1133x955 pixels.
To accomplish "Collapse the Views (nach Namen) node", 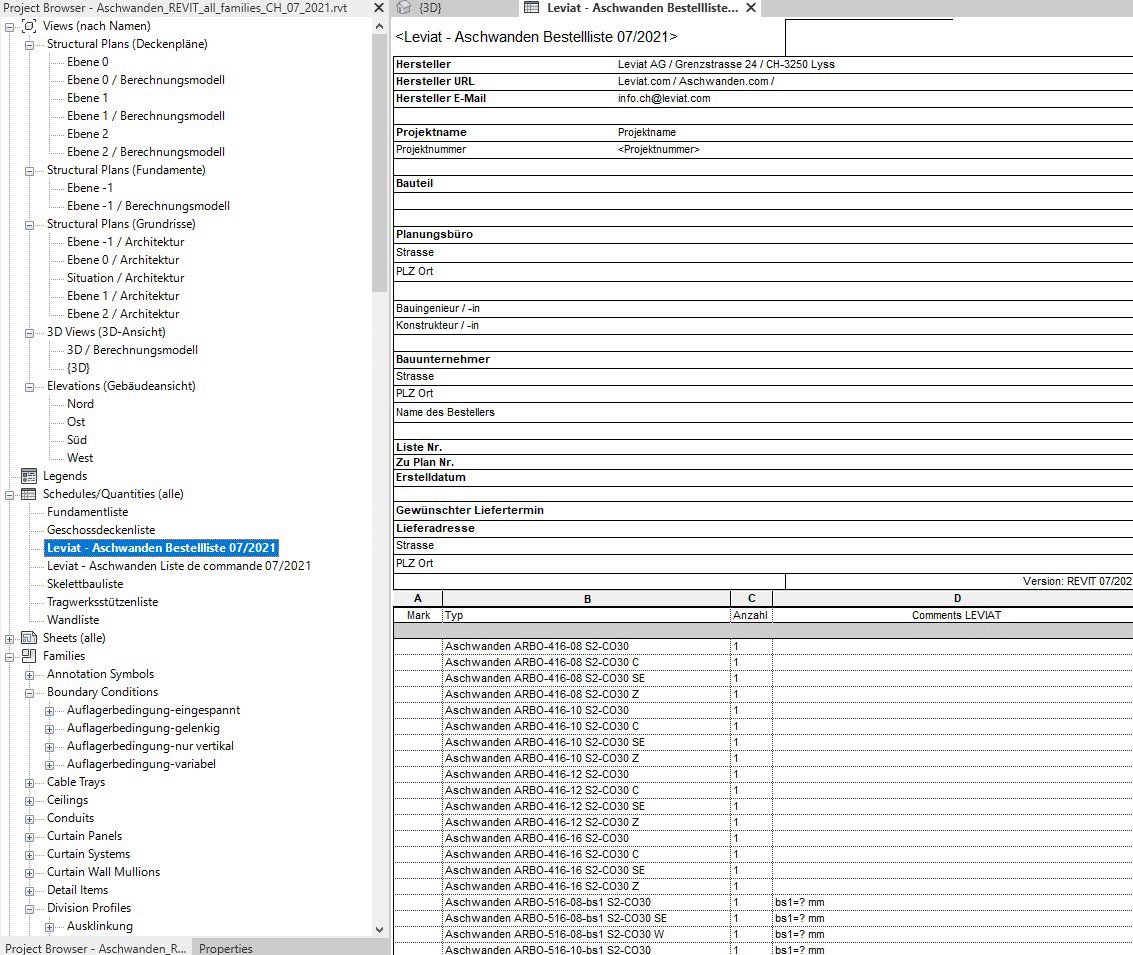I will [x=9, y=27].
